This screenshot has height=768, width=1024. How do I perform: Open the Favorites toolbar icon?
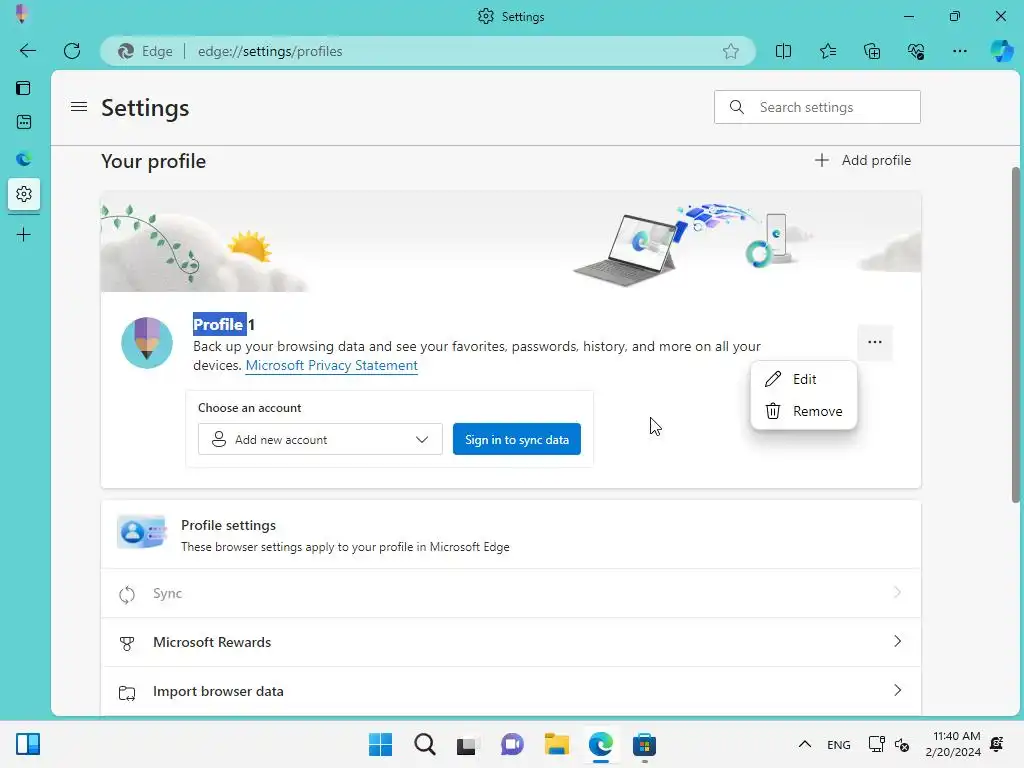coord(827,51)
